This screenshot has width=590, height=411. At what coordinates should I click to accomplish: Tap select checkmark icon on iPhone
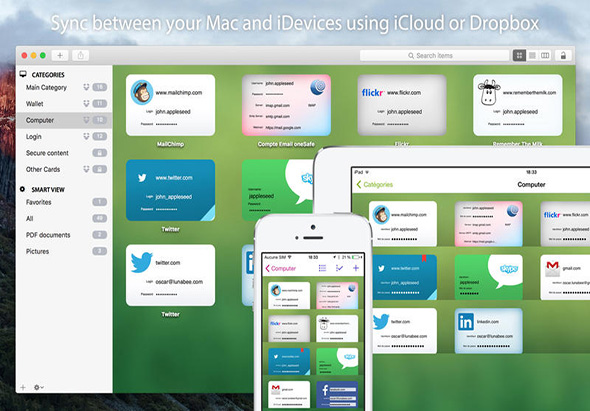339,268
